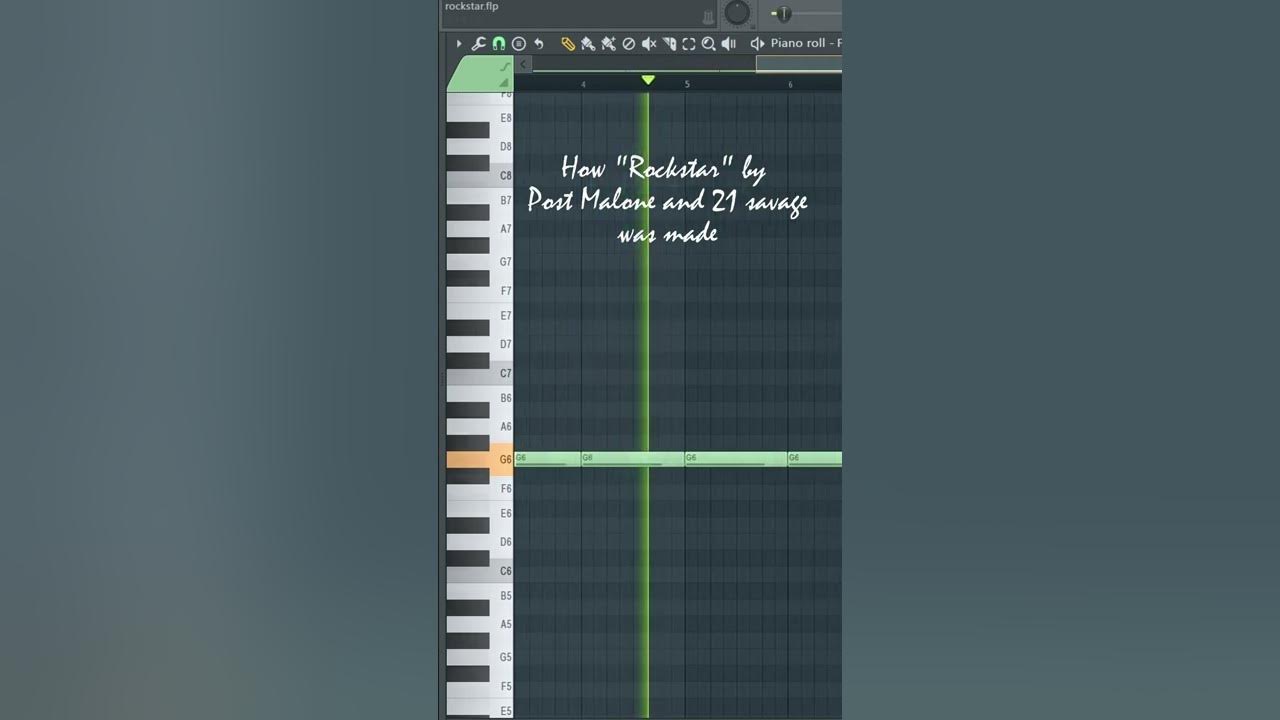Play the B5 piano key

tap(479, 597)
